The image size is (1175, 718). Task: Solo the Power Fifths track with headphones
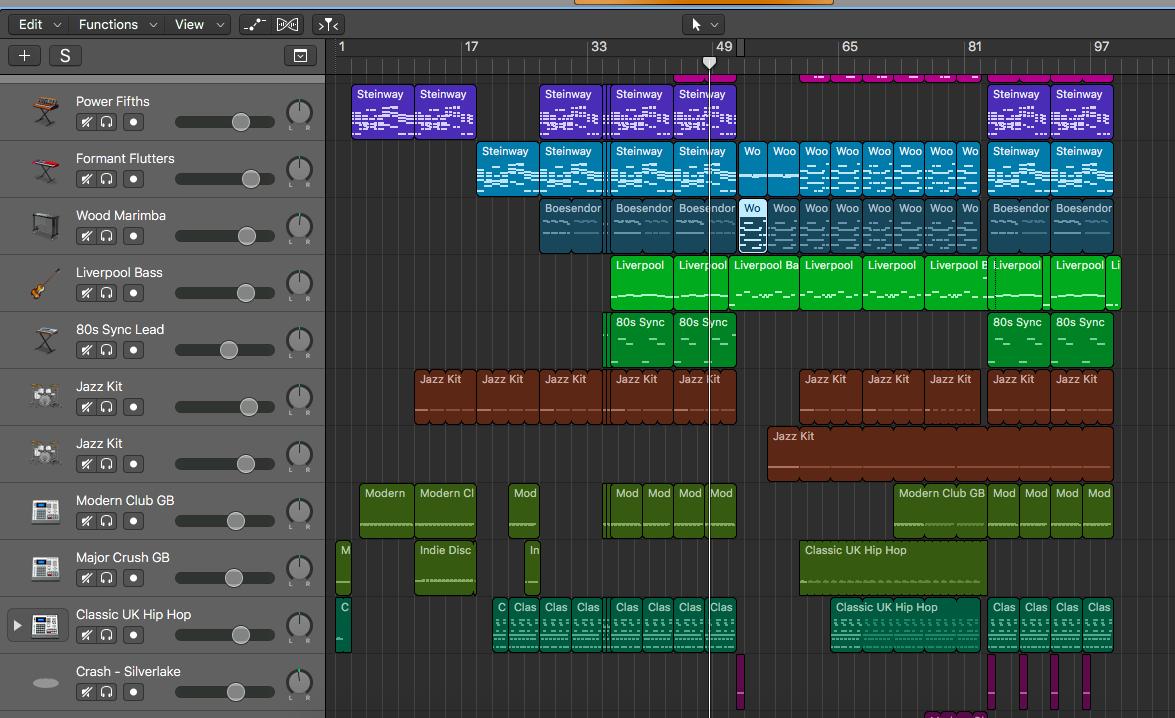tap(107, 122)
